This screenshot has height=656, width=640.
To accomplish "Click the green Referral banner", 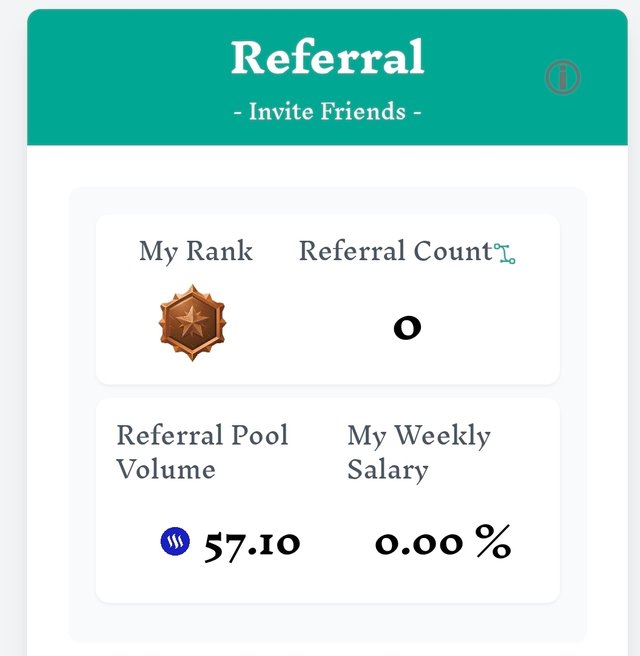I will (x=328, y=77).
